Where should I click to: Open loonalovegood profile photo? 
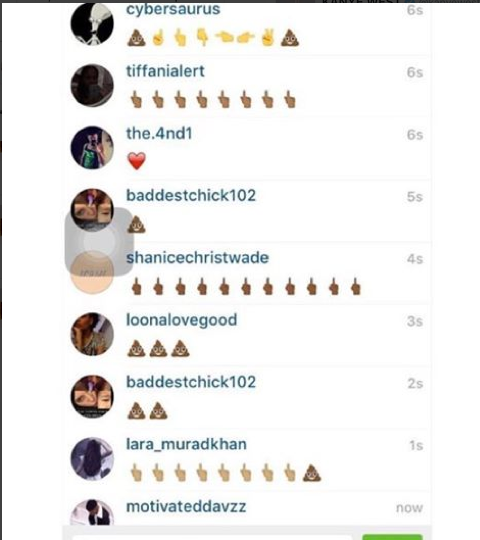pyautogui.click(x=92, y=334)
